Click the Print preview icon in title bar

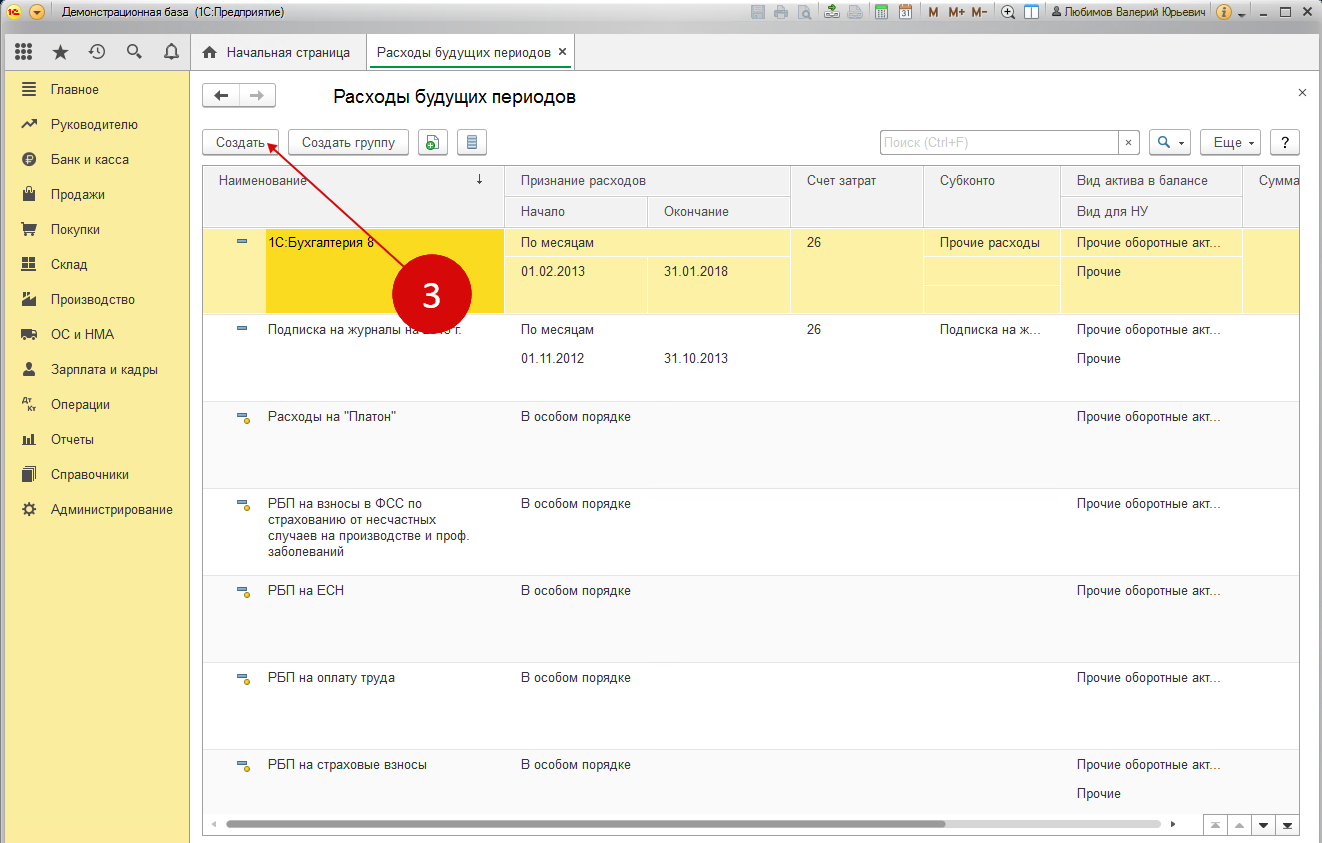(x=803, y=12)
